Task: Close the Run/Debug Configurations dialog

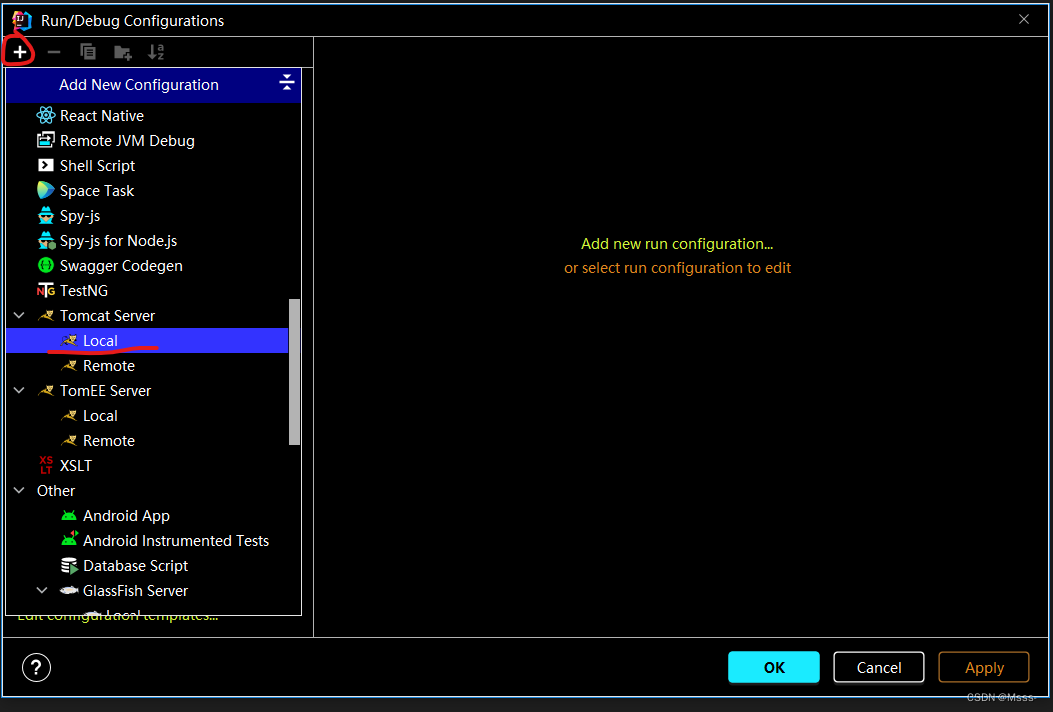Action: [x=1023, y=19]
